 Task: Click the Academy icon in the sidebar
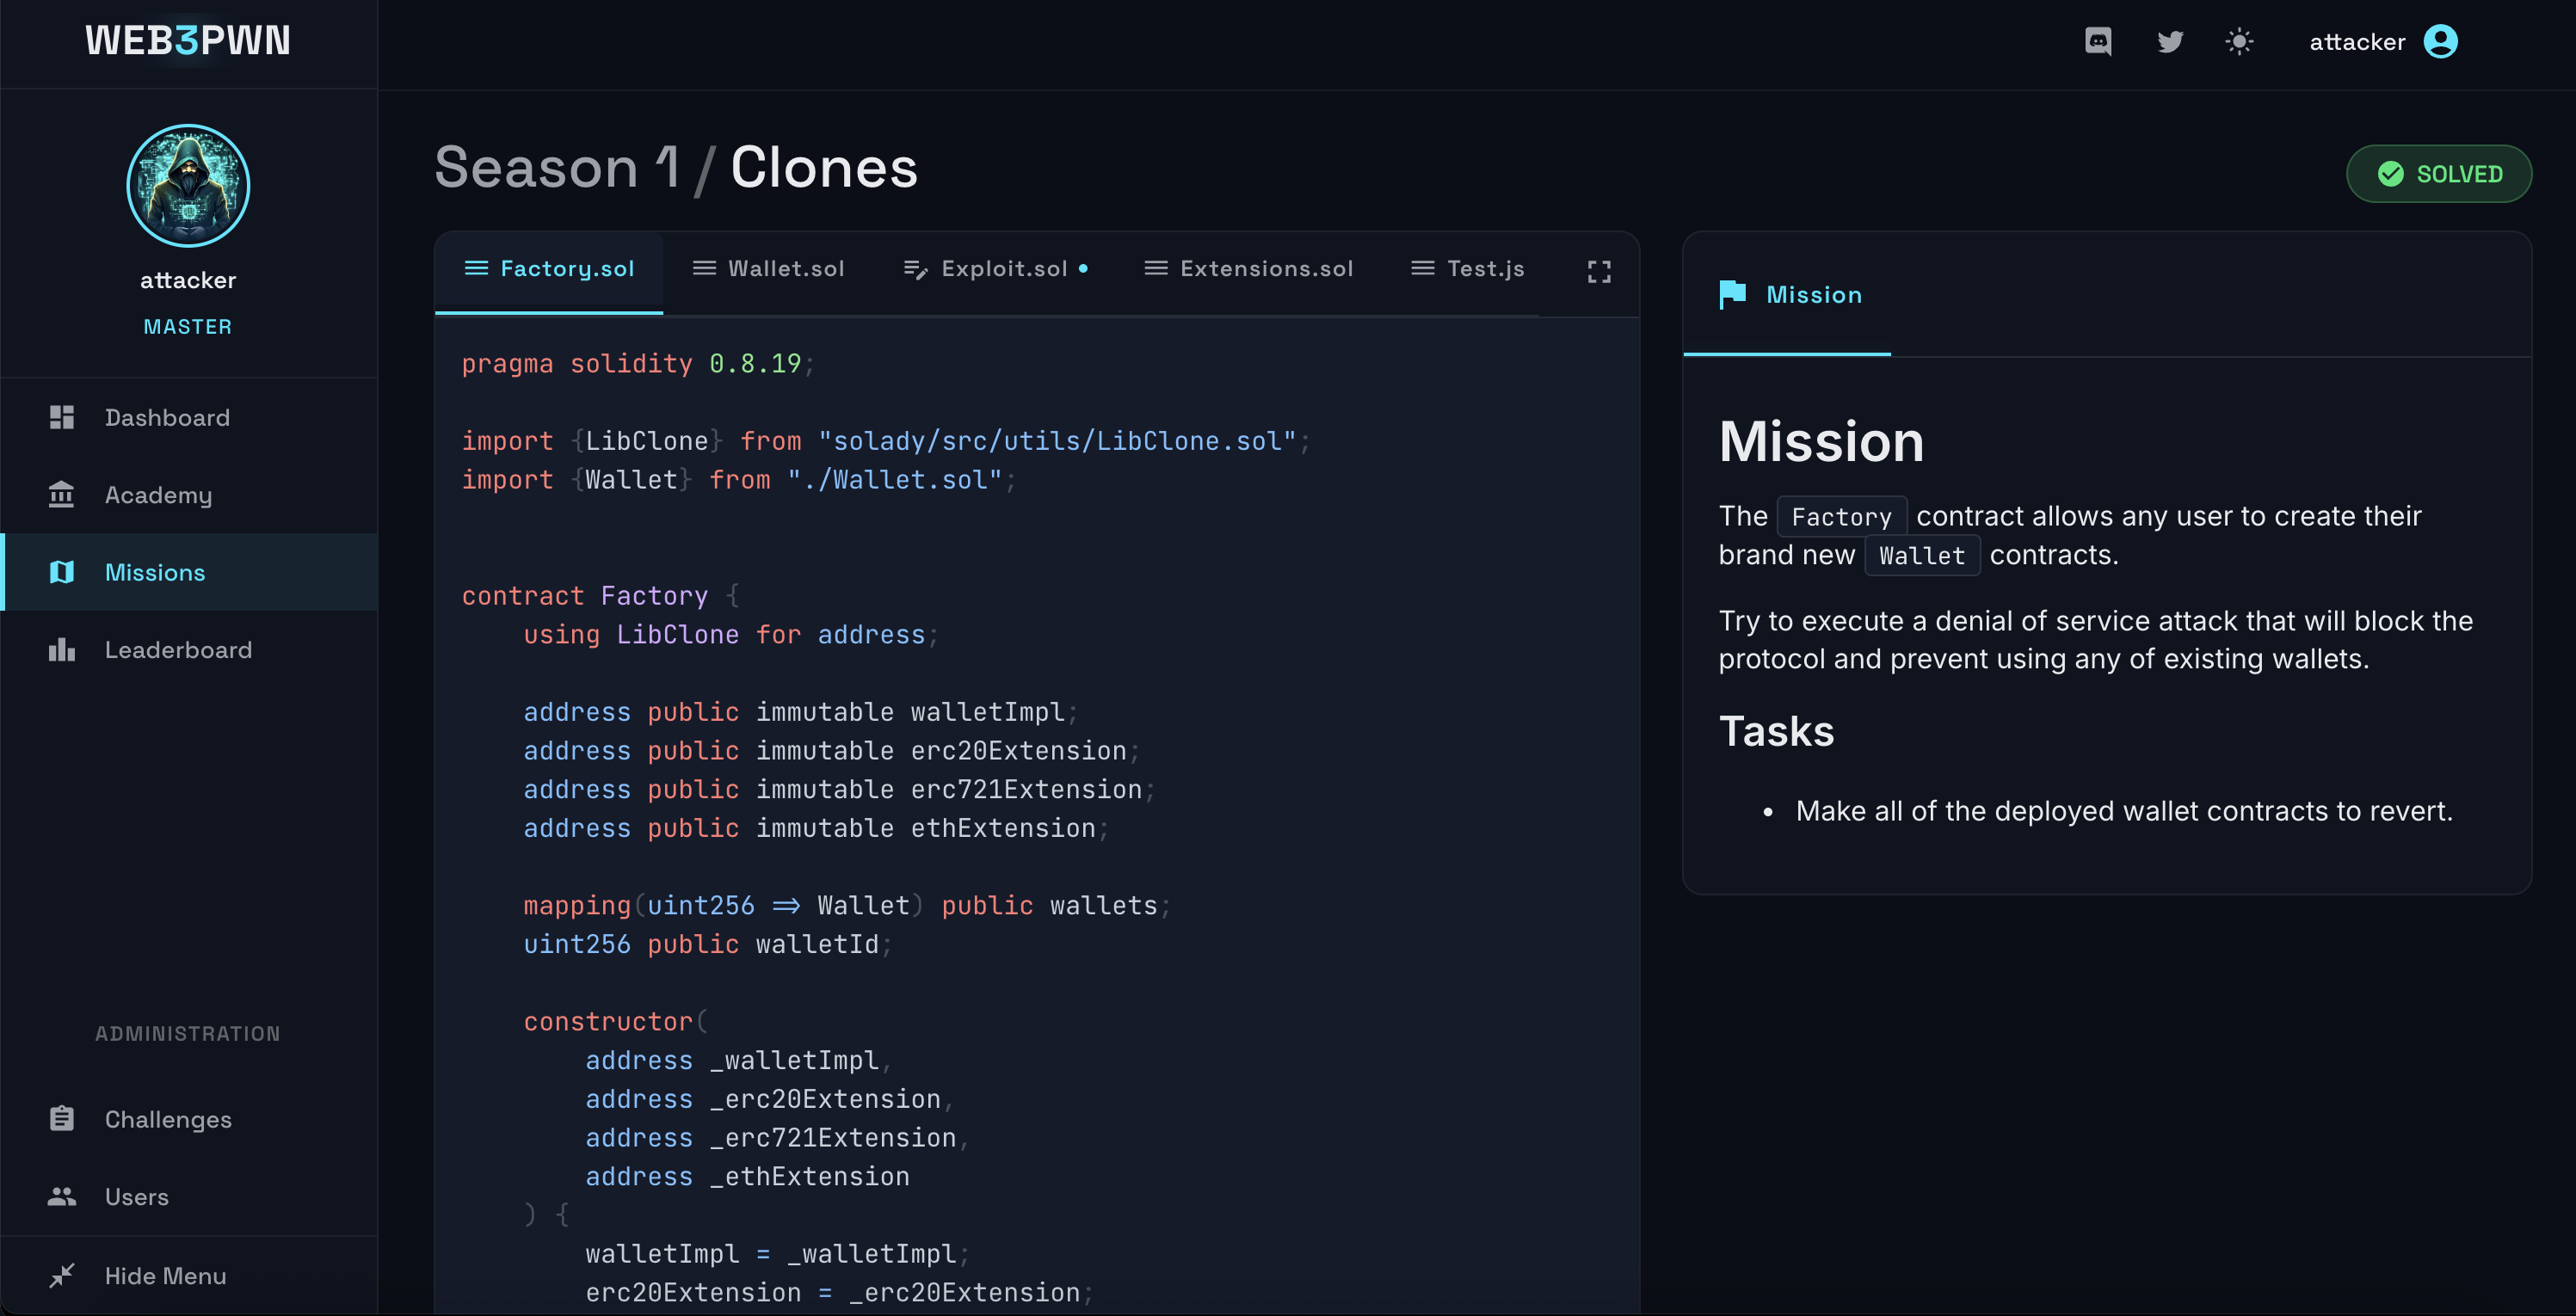pyautogui.click(x=61, y=494)
